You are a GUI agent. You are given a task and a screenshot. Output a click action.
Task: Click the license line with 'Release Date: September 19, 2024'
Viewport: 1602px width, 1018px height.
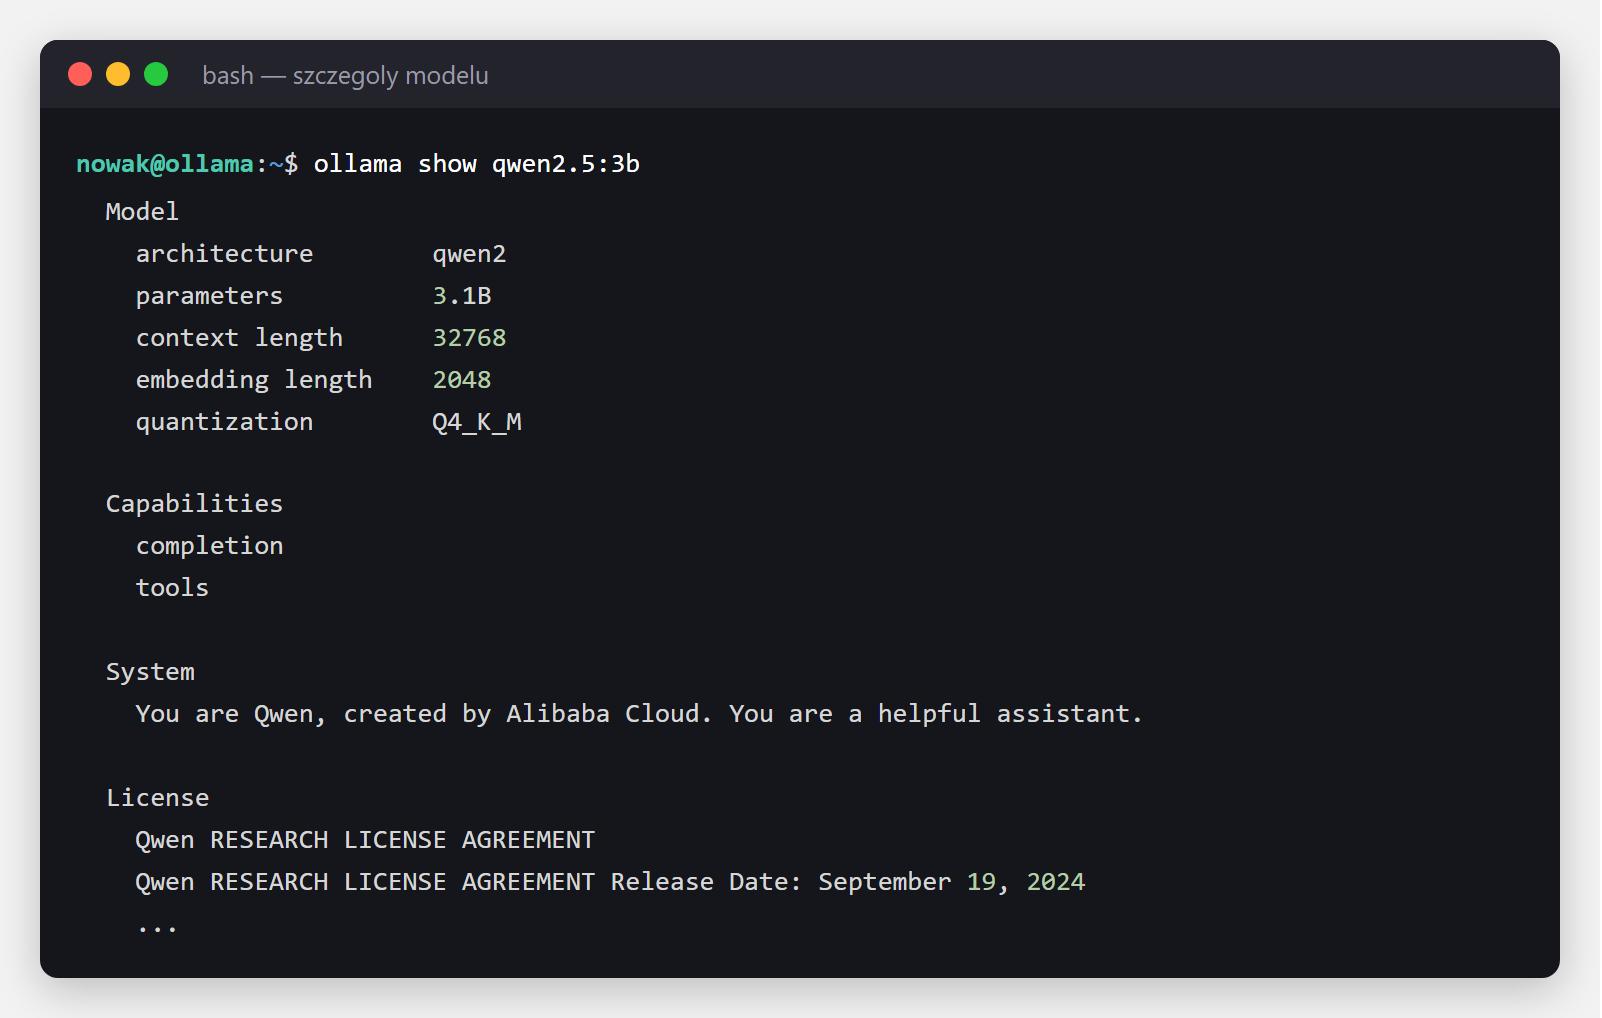pyautogui.click(x=611, y=882)
